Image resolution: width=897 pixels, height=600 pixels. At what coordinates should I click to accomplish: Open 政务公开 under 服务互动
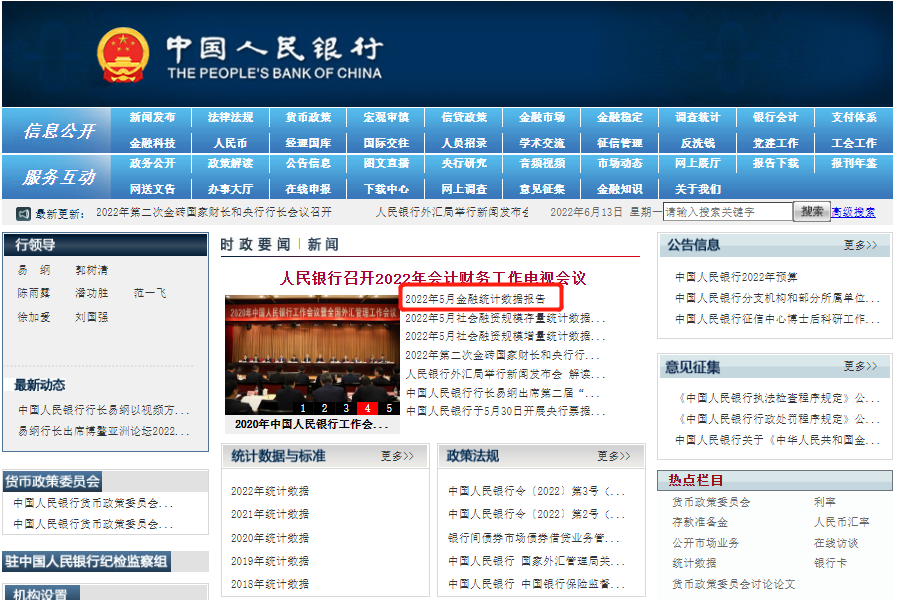152,164
